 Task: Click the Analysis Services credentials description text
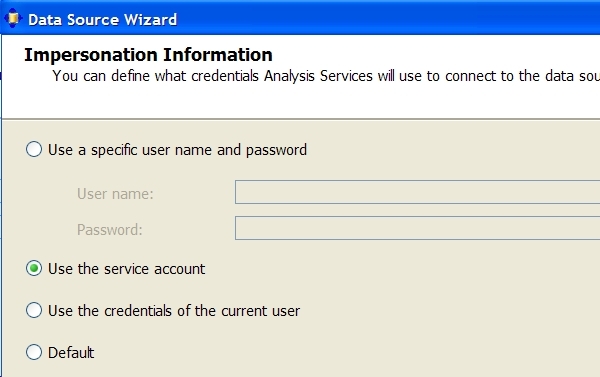326,76
